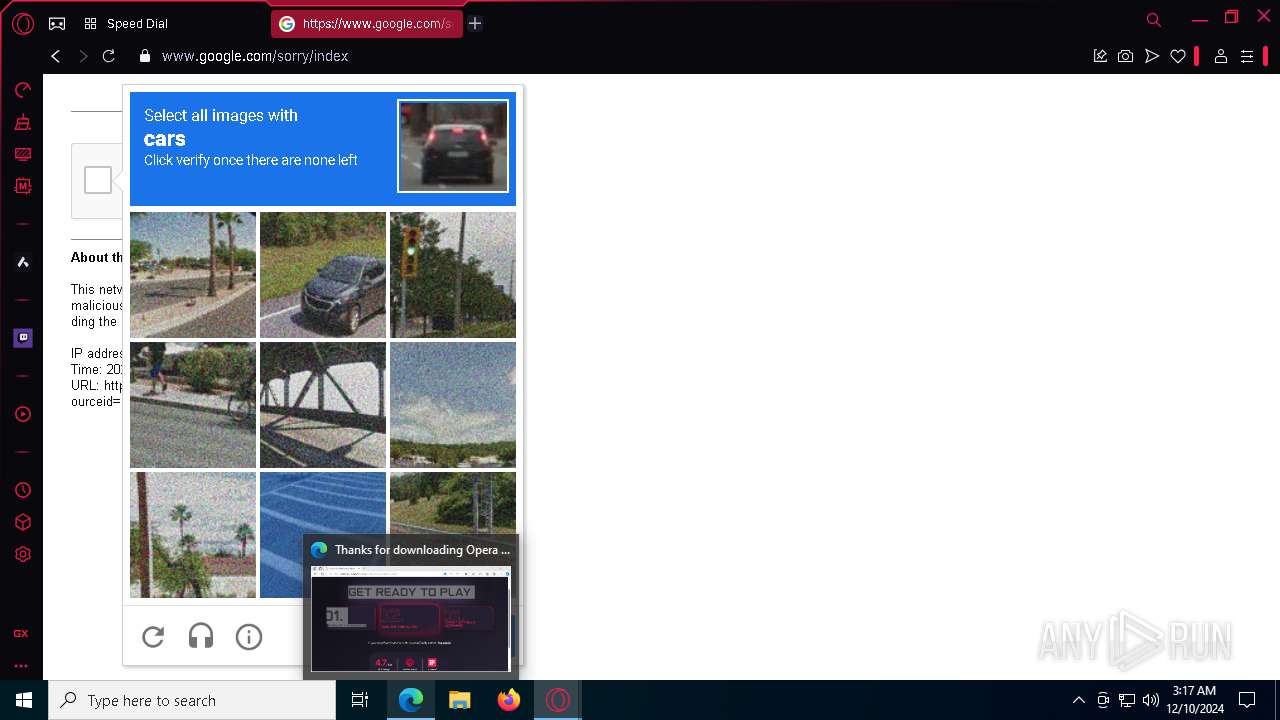Open Task View on the taskbar
Viewport: 1280px width, 720px height.
point(360,700)
